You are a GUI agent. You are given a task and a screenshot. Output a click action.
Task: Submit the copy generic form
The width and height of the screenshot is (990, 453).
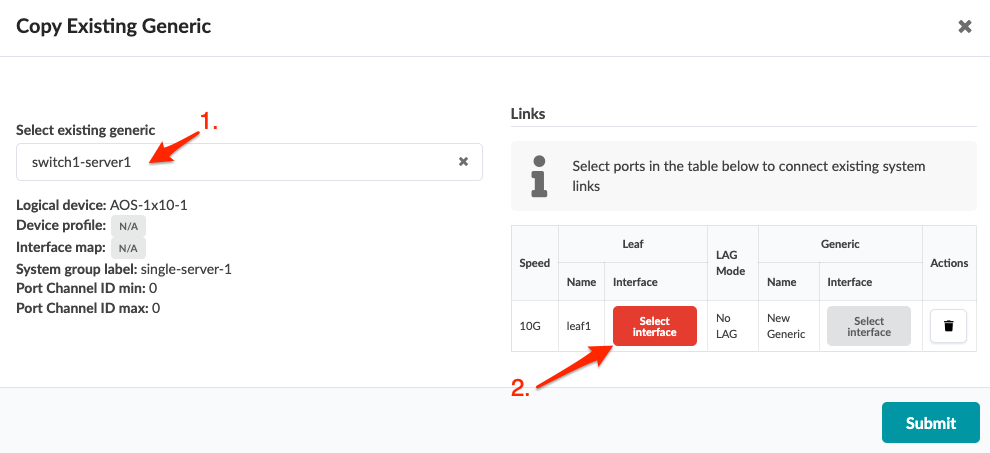930,422
